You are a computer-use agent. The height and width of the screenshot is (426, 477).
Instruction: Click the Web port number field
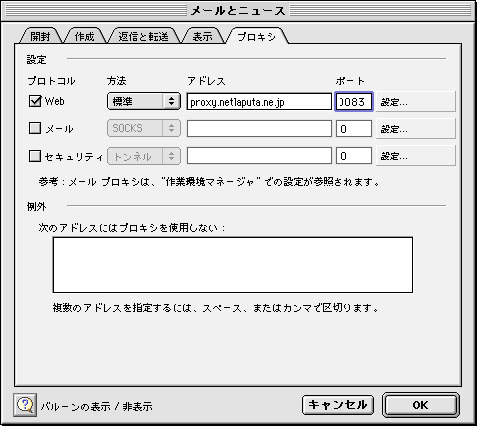(354, 102)
